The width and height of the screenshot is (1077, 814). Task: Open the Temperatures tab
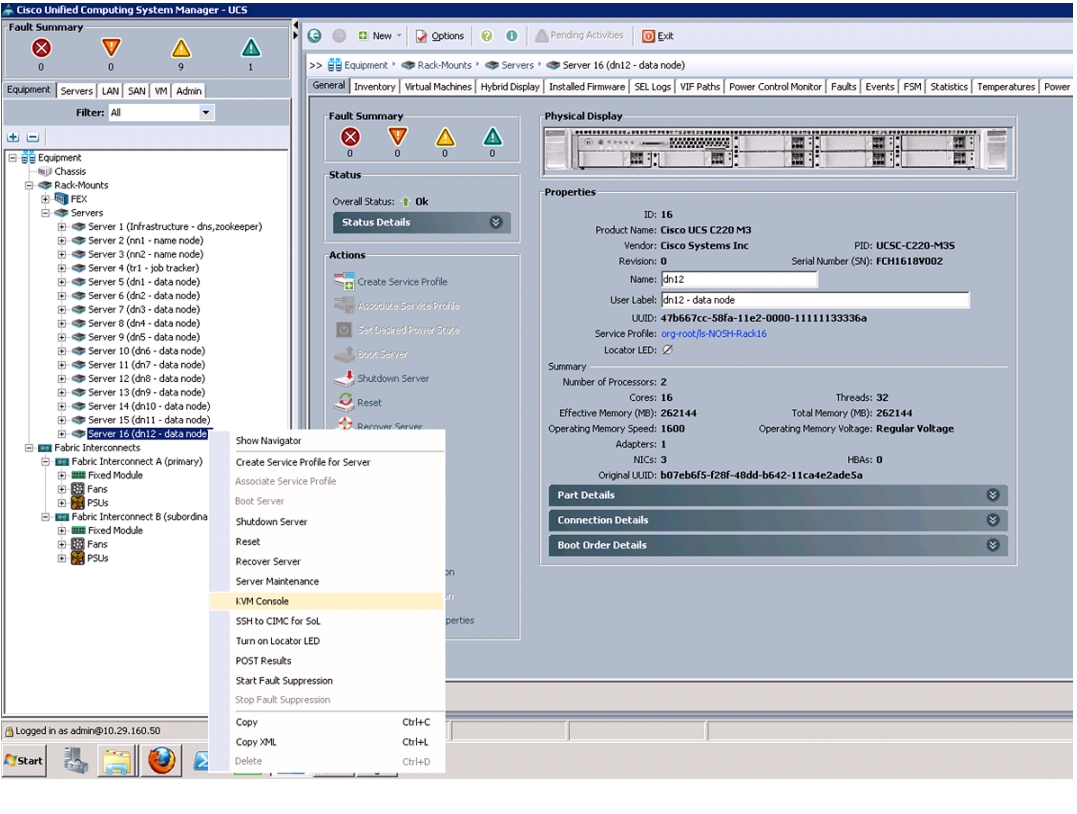[1006, 87]
